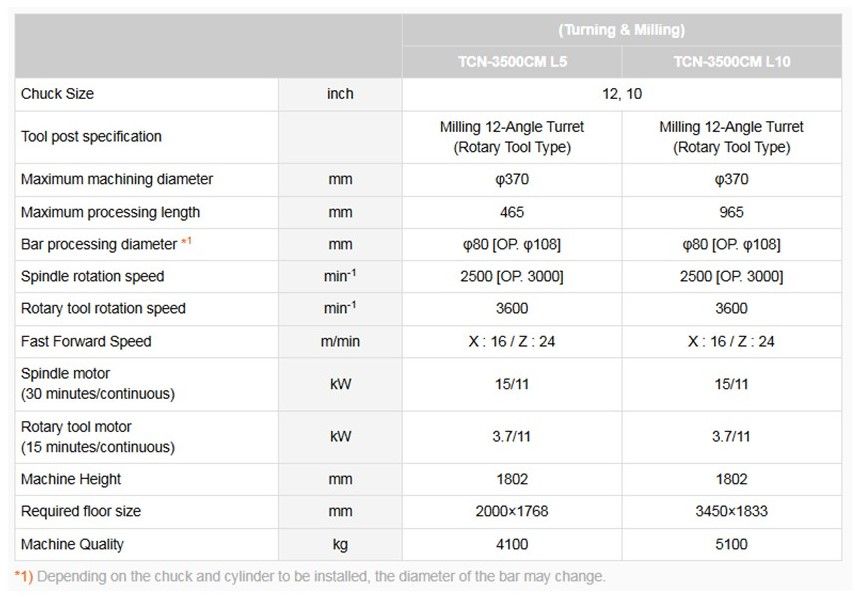Select the Turning & Milling header text
This screenshot has width=855, height=597.
622,30
